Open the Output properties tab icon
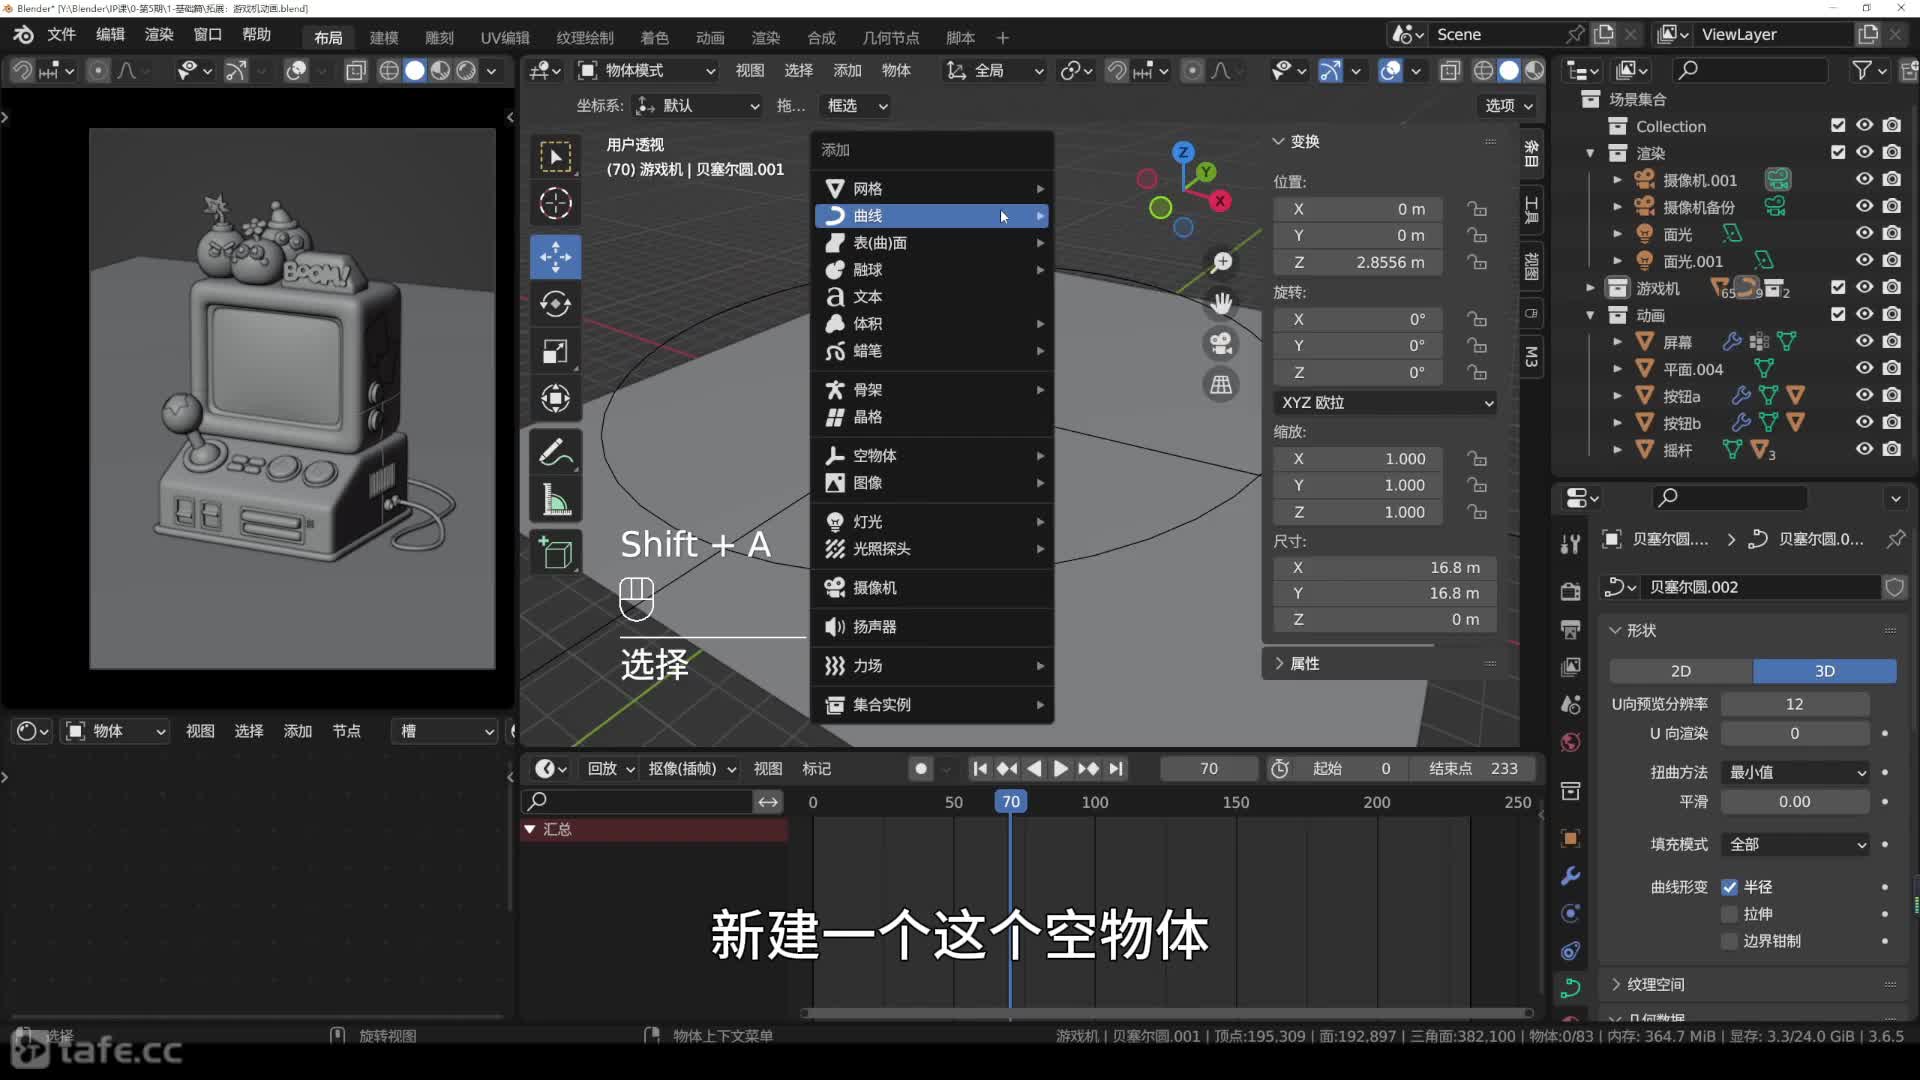 (1571, 629)
